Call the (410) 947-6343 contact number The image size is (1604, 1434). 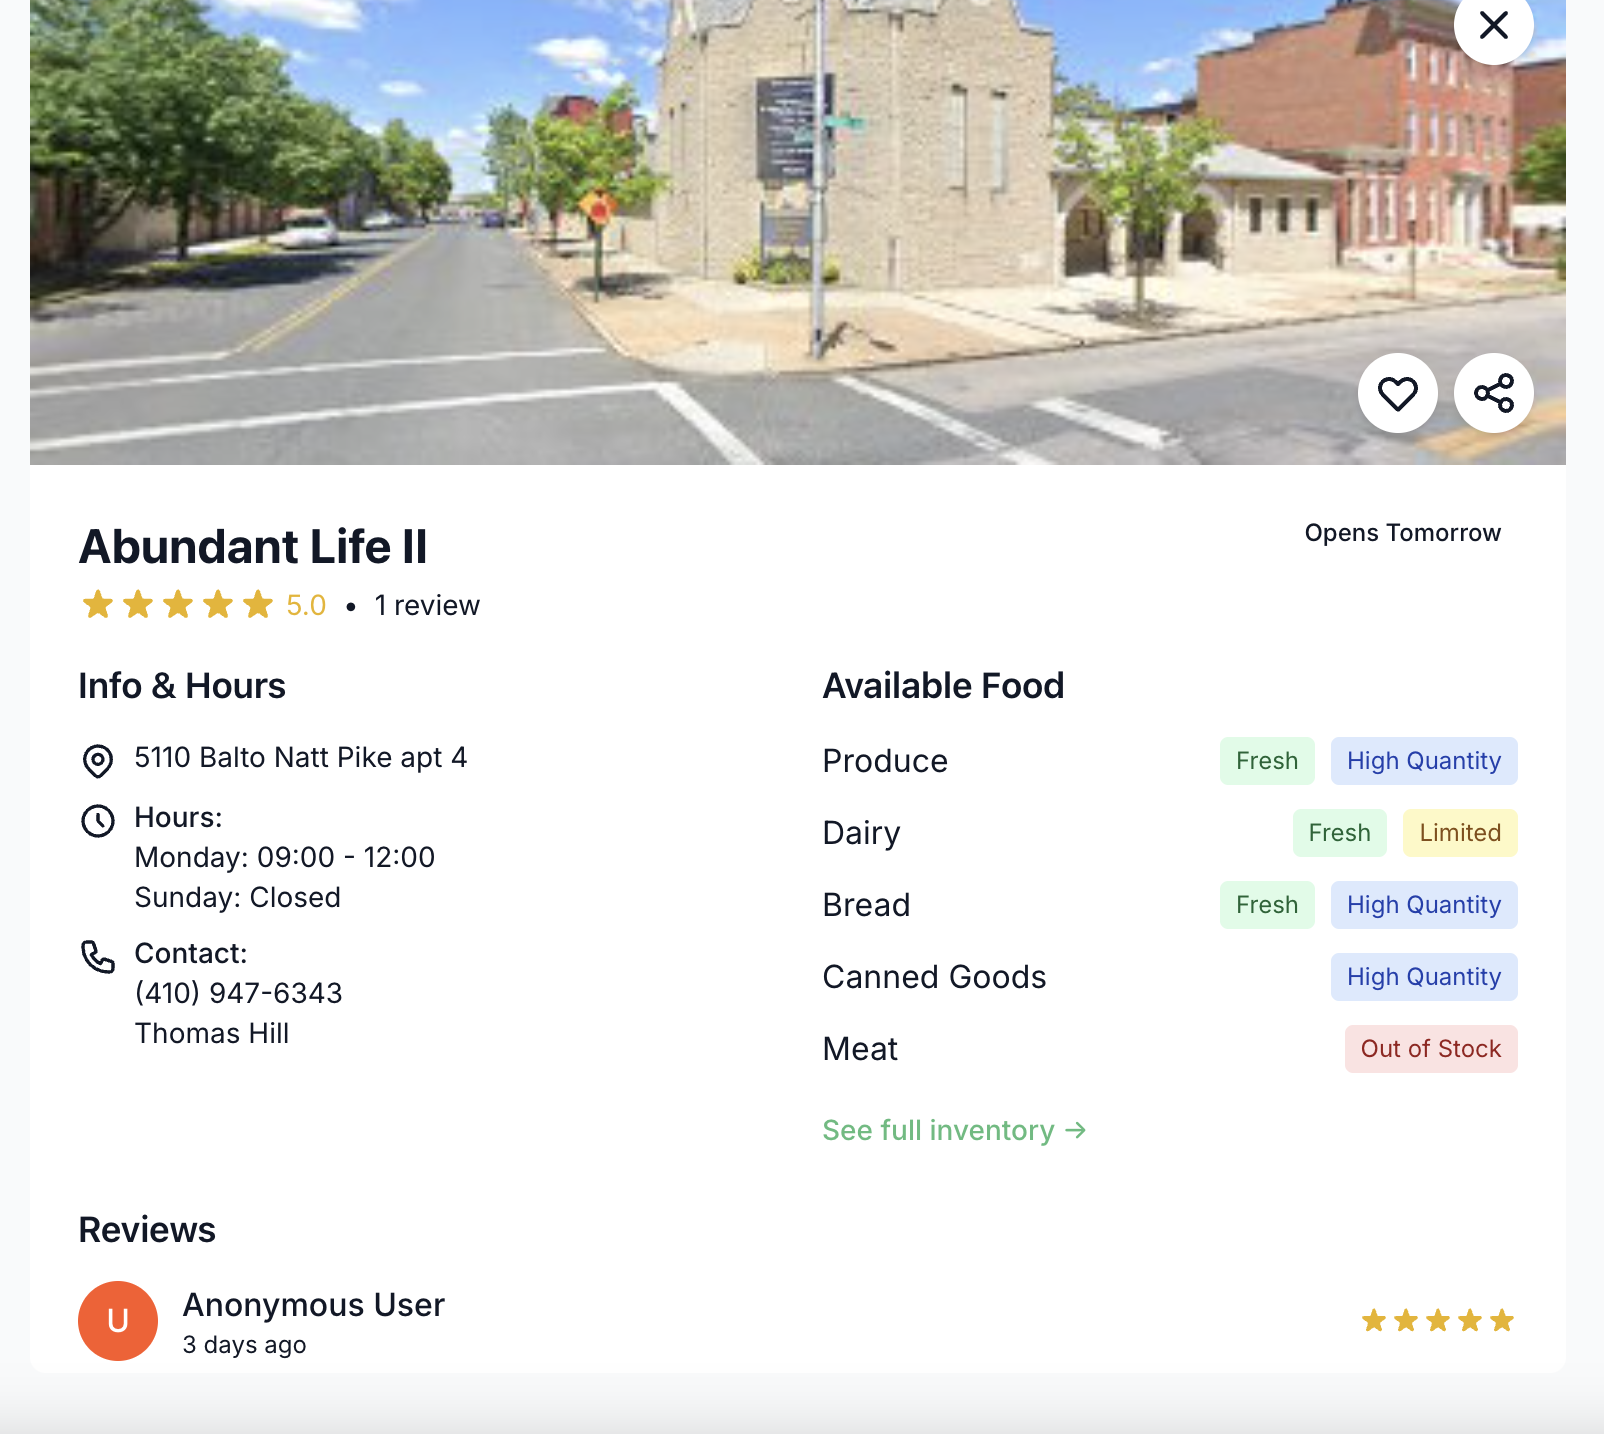coord(238,992)
